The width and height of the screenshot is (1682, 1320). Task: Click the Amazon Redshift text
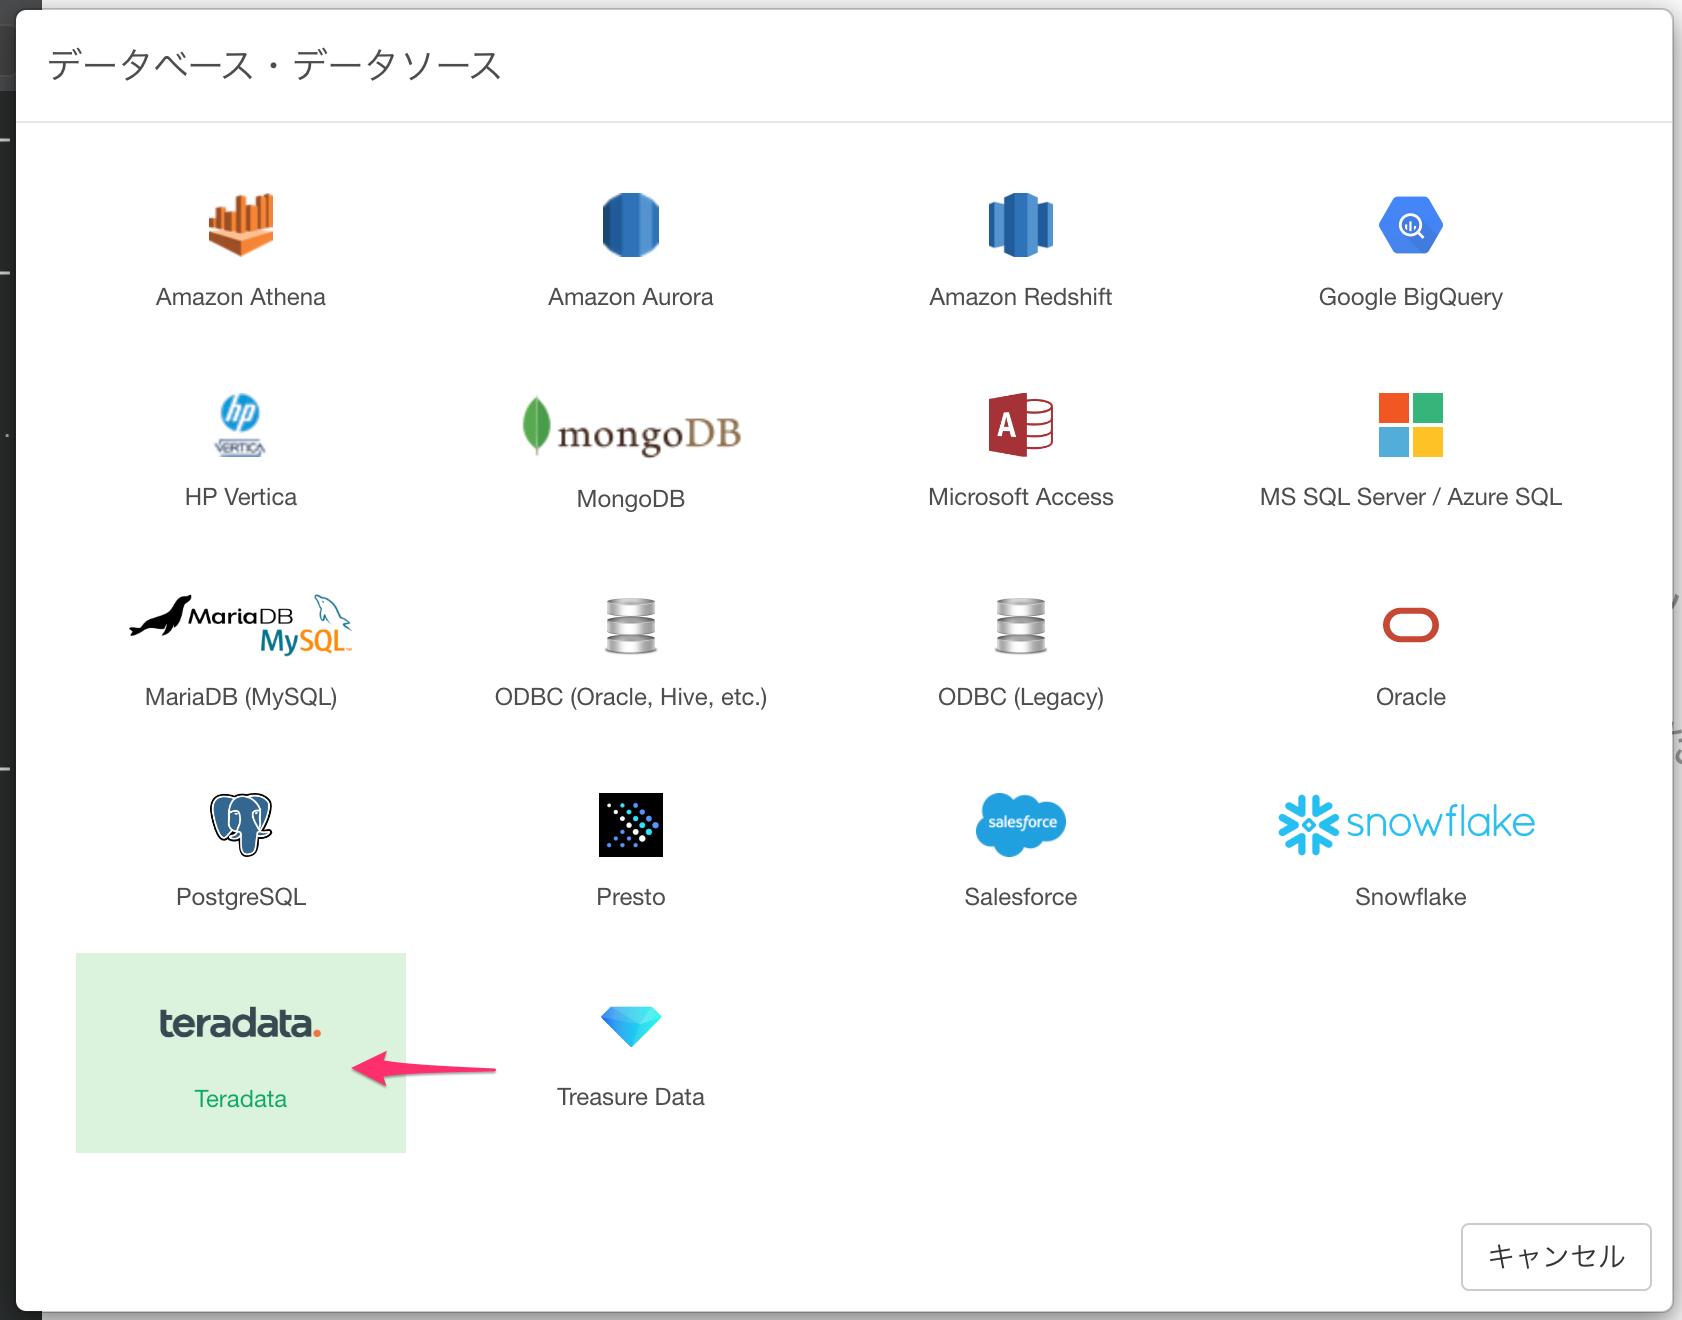pos(1021,297)
